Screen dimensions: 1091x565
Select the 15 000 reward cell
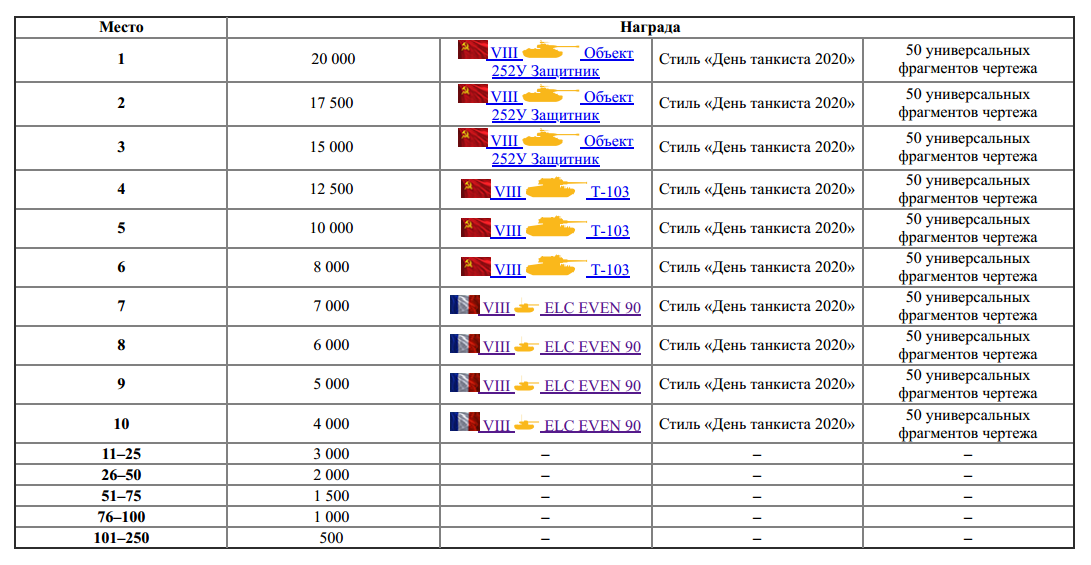(333, 147)
